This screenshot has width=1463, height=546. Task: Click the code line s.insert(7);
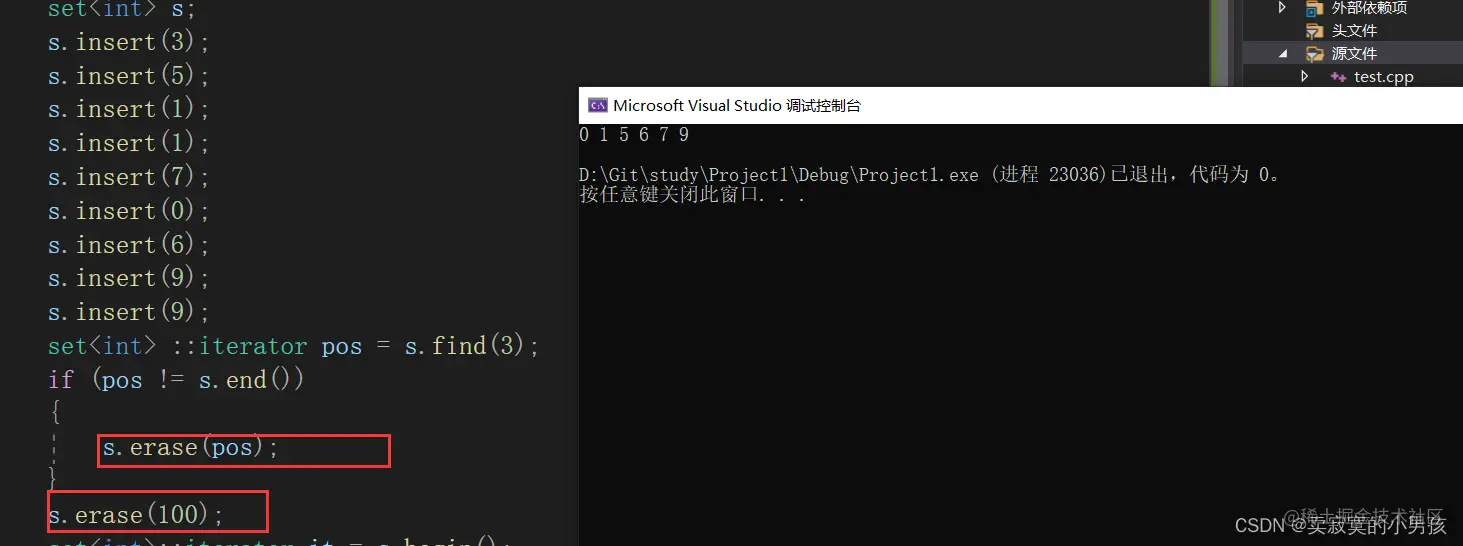pyautogui.click(x=129, y=177)
